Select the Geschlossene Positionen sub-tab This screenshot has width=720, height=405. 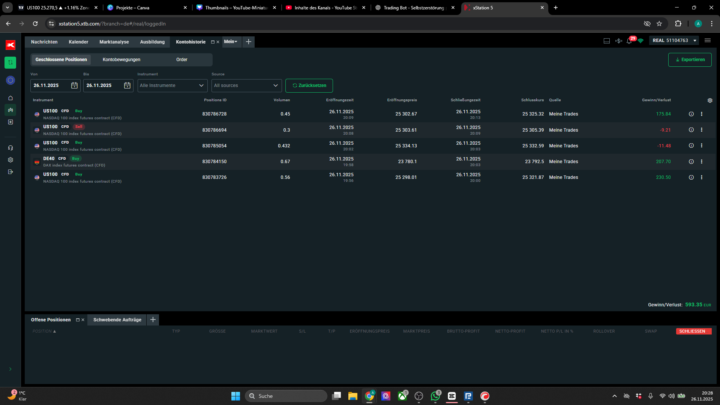pyautogui.click(x=61, y=60)
